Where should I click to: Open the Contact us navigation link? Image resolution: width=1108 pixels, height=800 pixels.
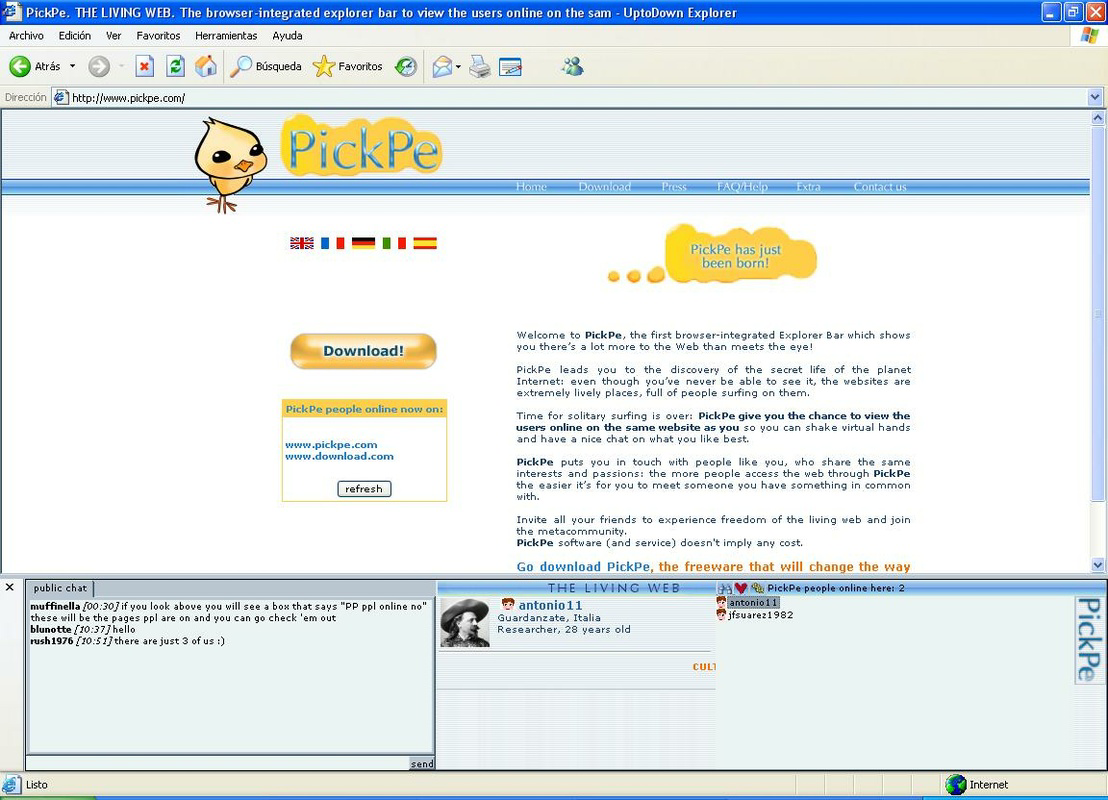880,187
